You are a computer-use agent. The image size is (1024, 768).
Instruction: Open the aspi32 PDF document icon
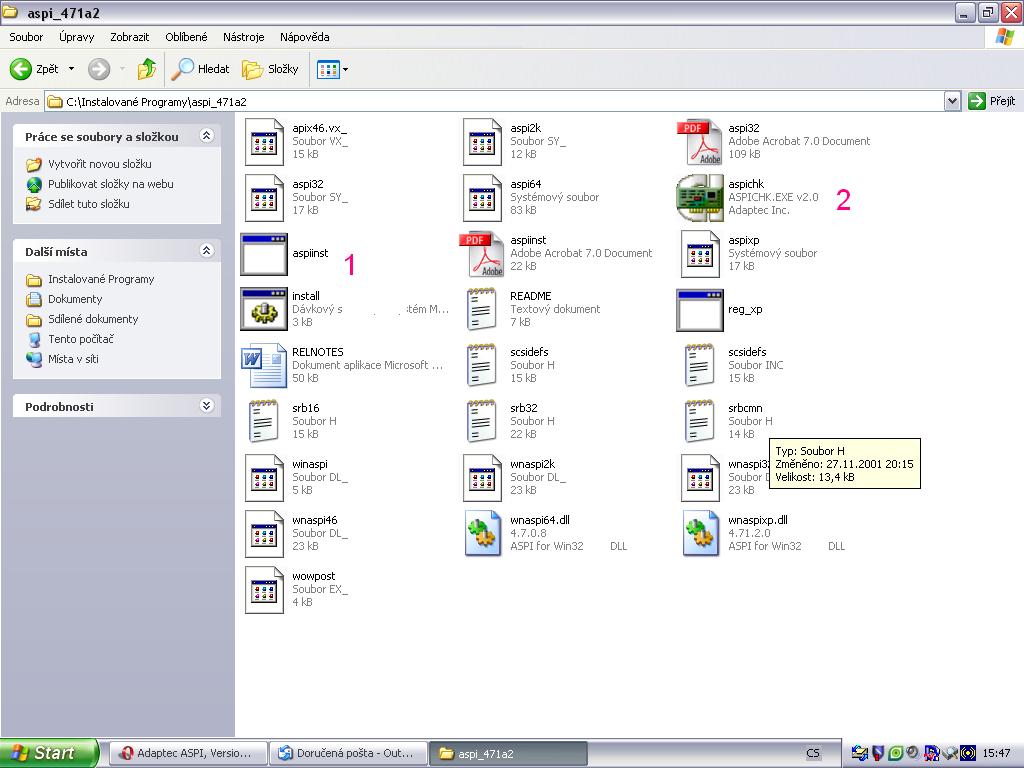tap(699, 142)
